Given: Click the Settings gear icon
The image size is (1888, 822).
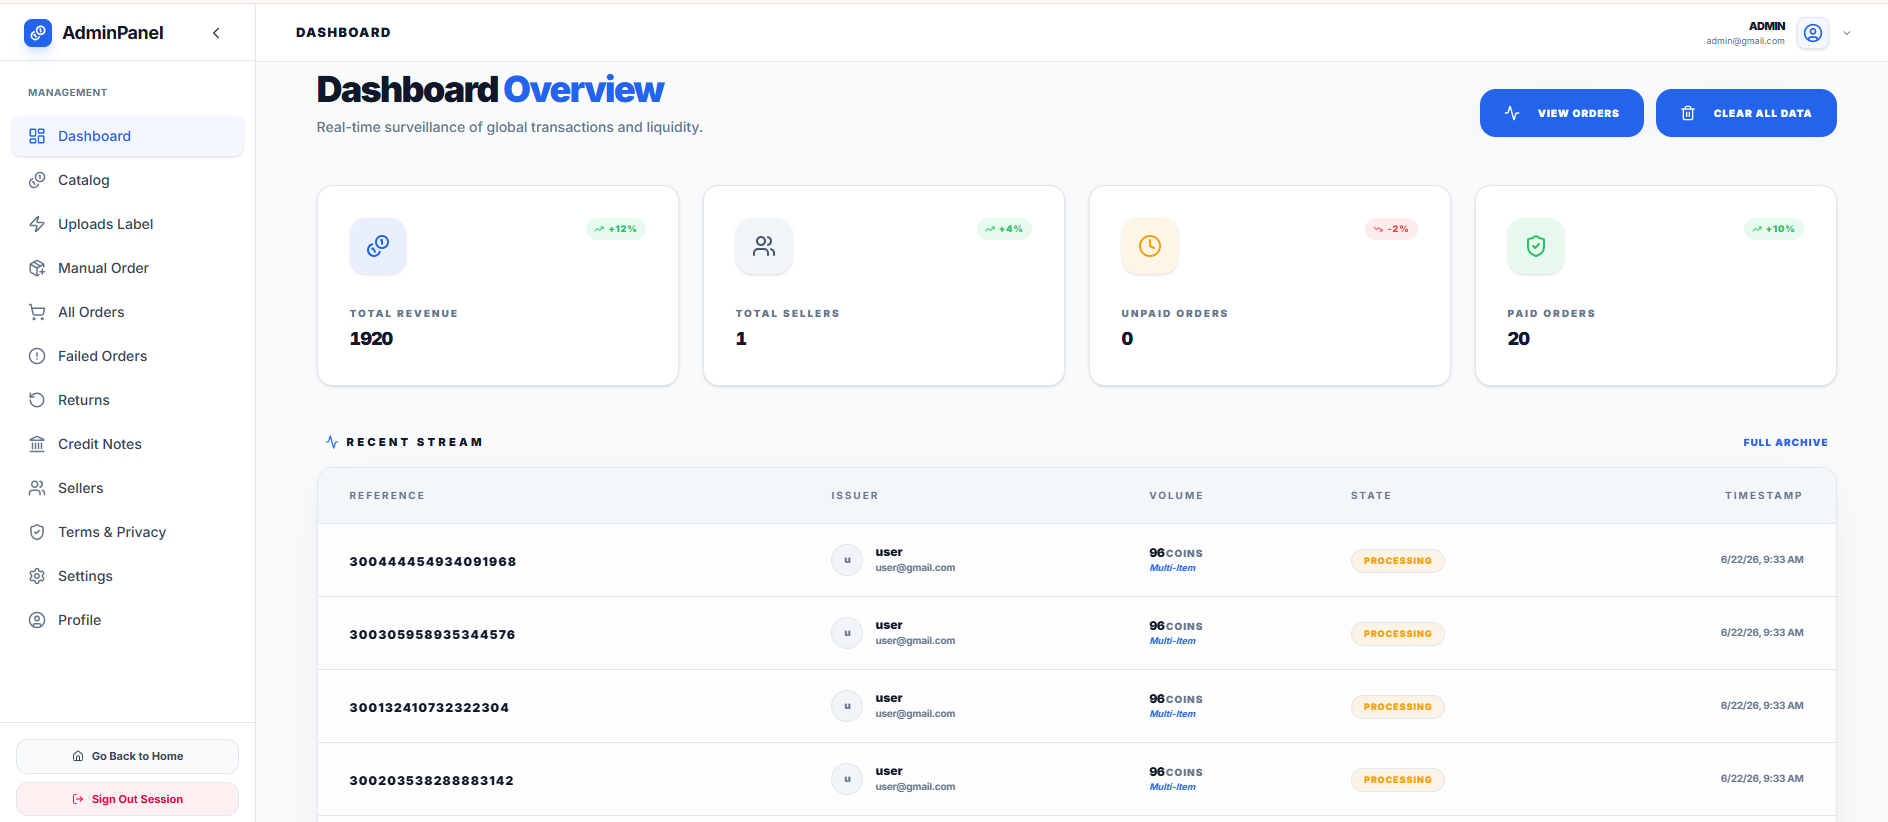Looking at the screenshot, I should click(x=37, y=576).
